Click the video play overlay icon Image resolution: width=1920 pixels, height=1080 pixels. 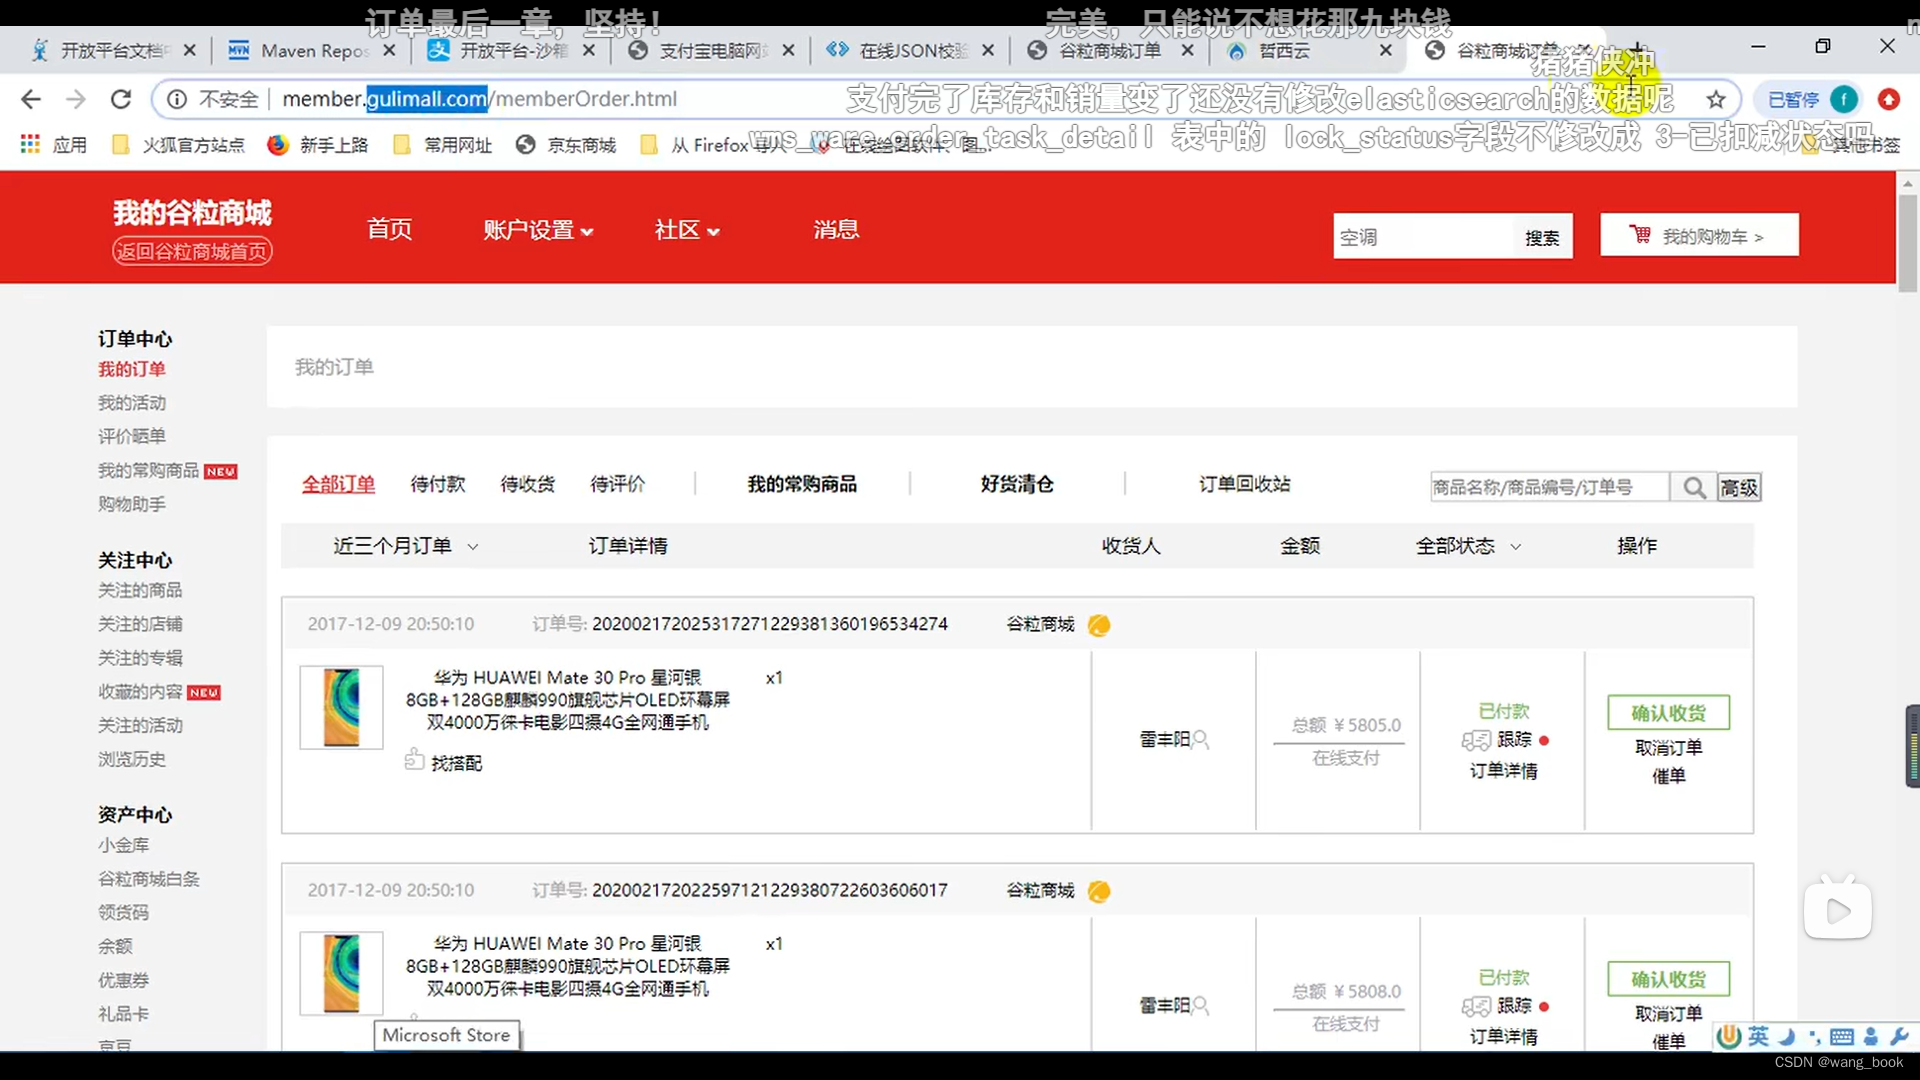[1838, 910]
